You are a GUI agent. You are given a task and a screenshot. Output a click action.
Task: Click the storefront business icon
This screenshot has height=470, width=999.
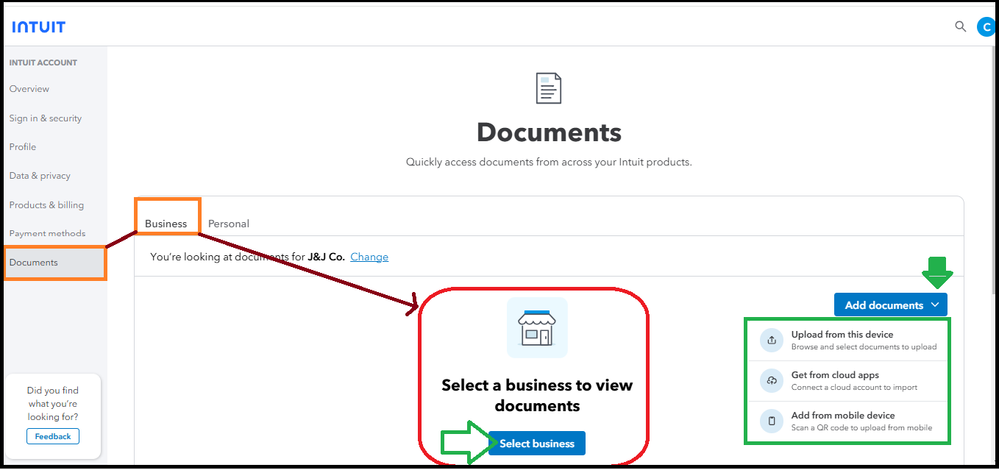(537, 327)
